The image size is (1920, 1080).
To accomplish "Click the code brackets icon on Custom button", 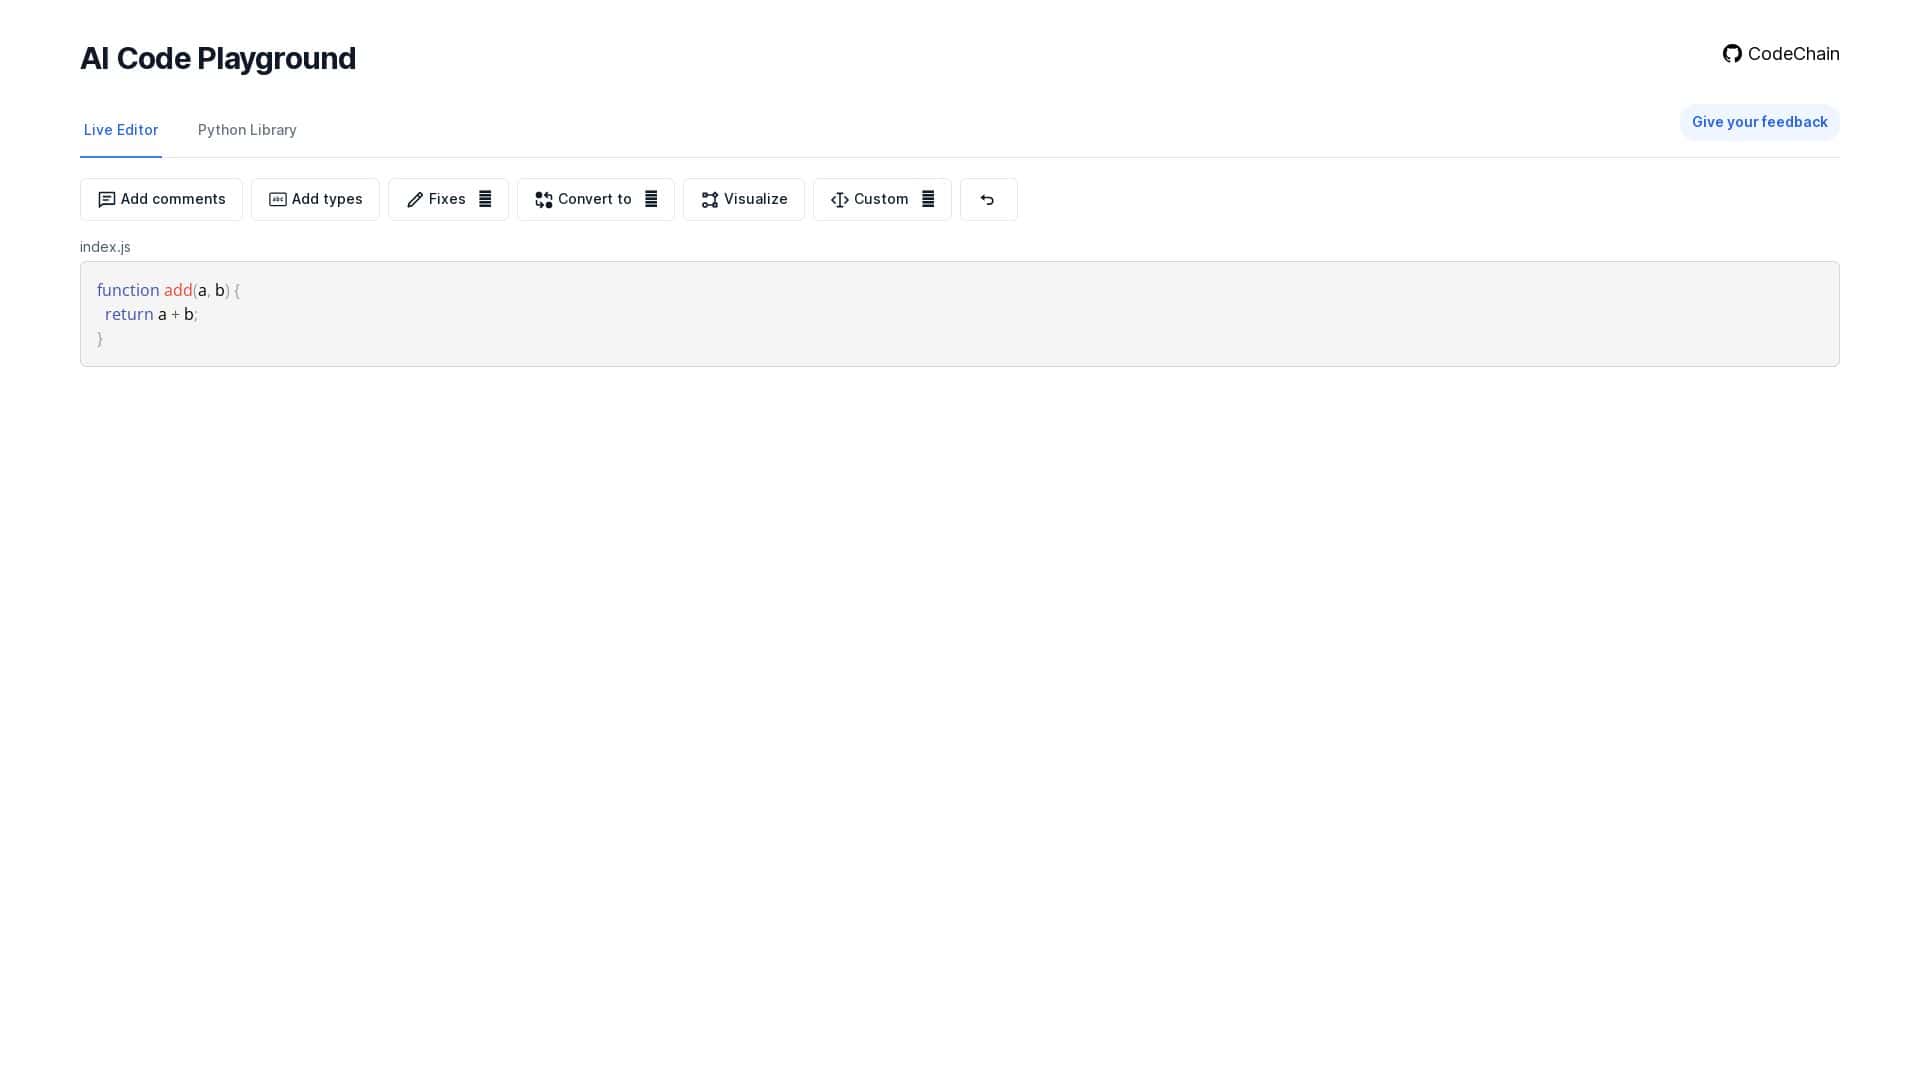I will 840,199.
